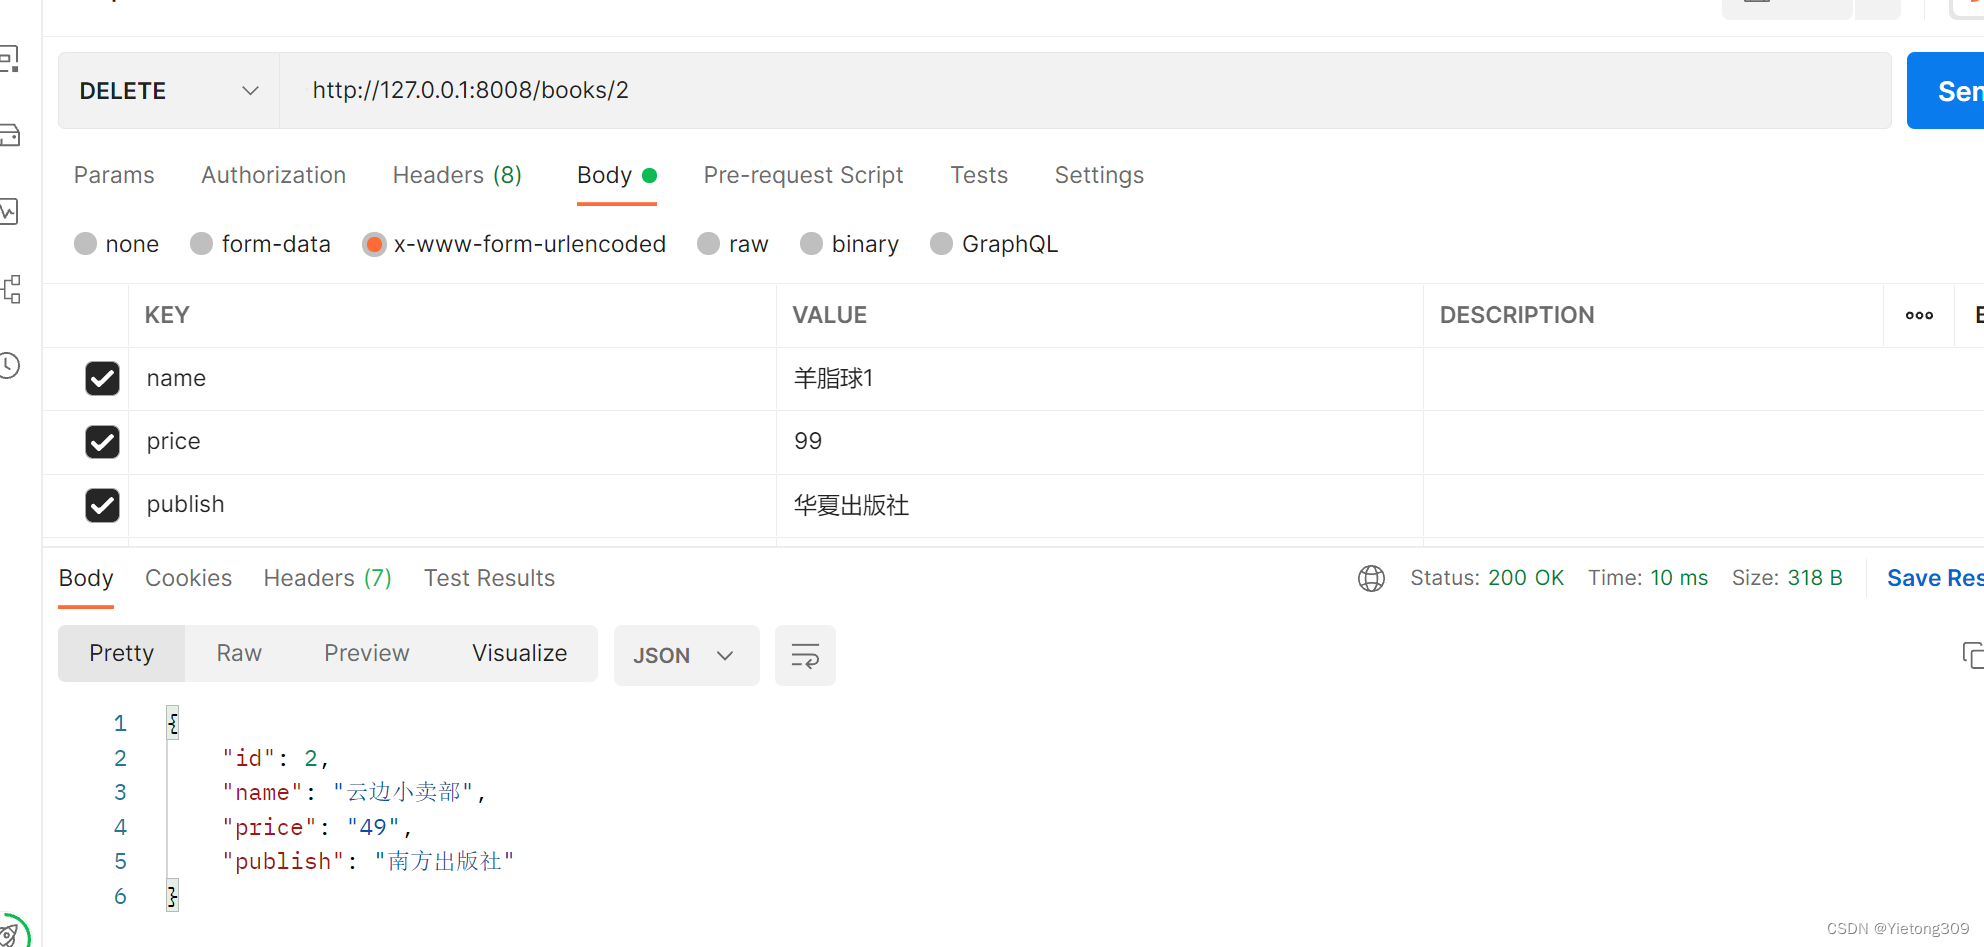Select the raw body type radio button

(708, 243)
